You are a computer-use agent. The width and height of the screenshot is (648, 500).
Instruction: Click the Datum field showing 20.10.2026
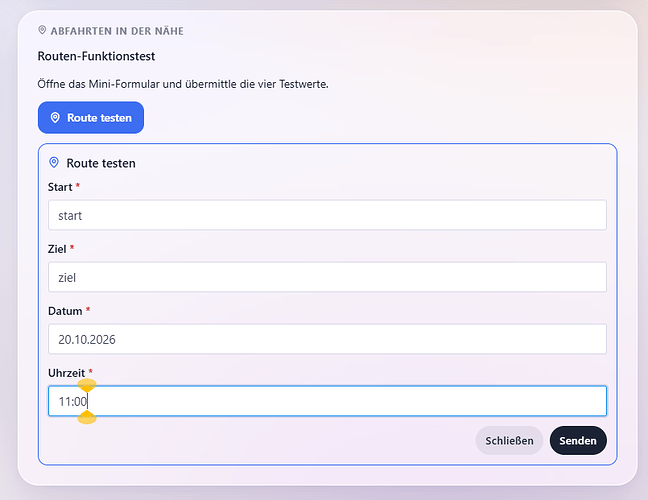(327, 339)
